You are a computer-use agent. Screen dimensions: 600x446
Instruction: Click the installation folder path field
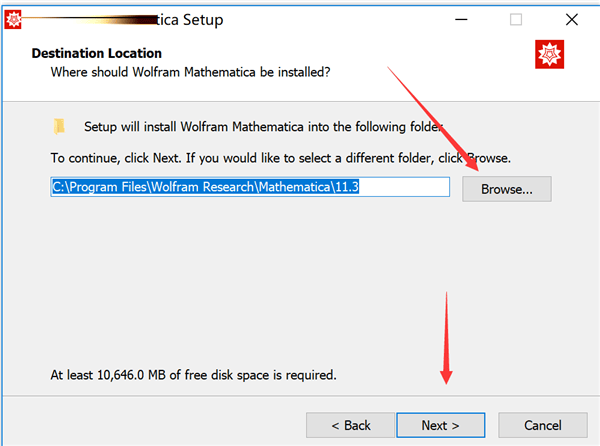250,187
